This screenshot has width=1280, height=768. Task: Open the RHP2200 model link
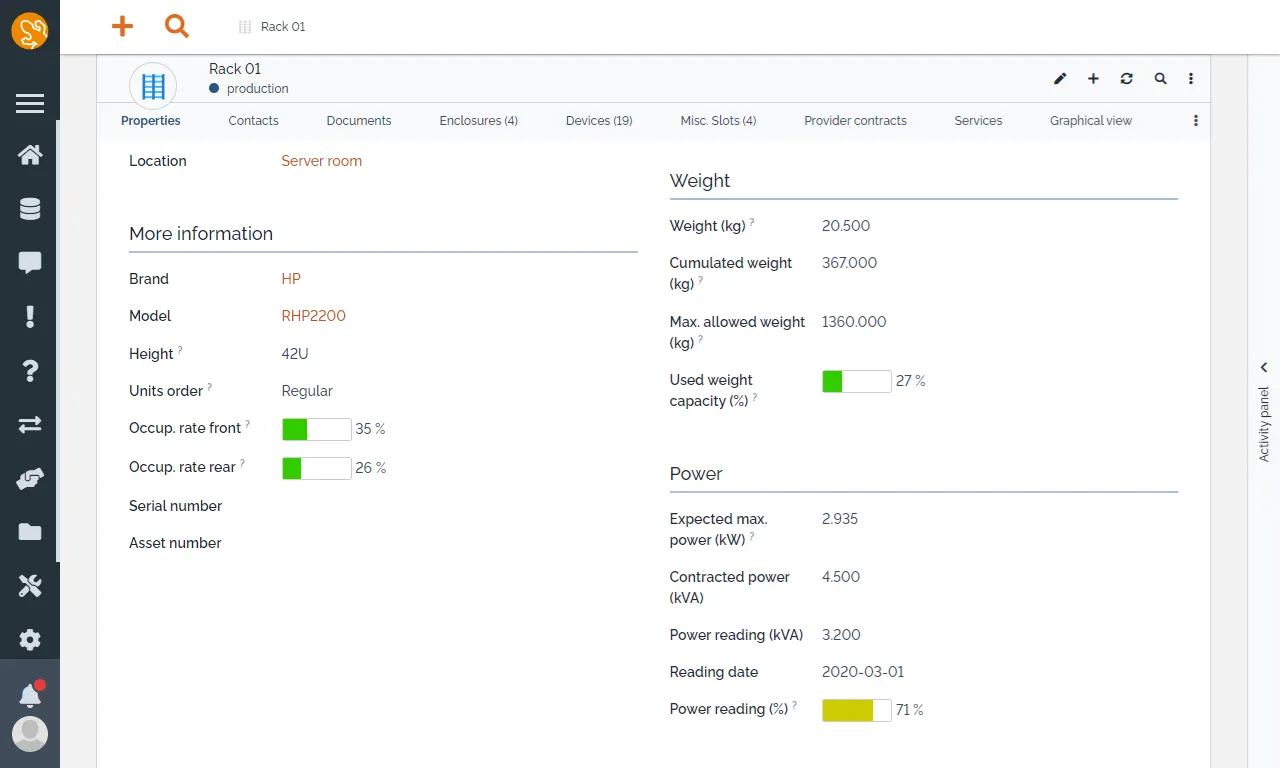pyautogui.click(x=313, y=316)
